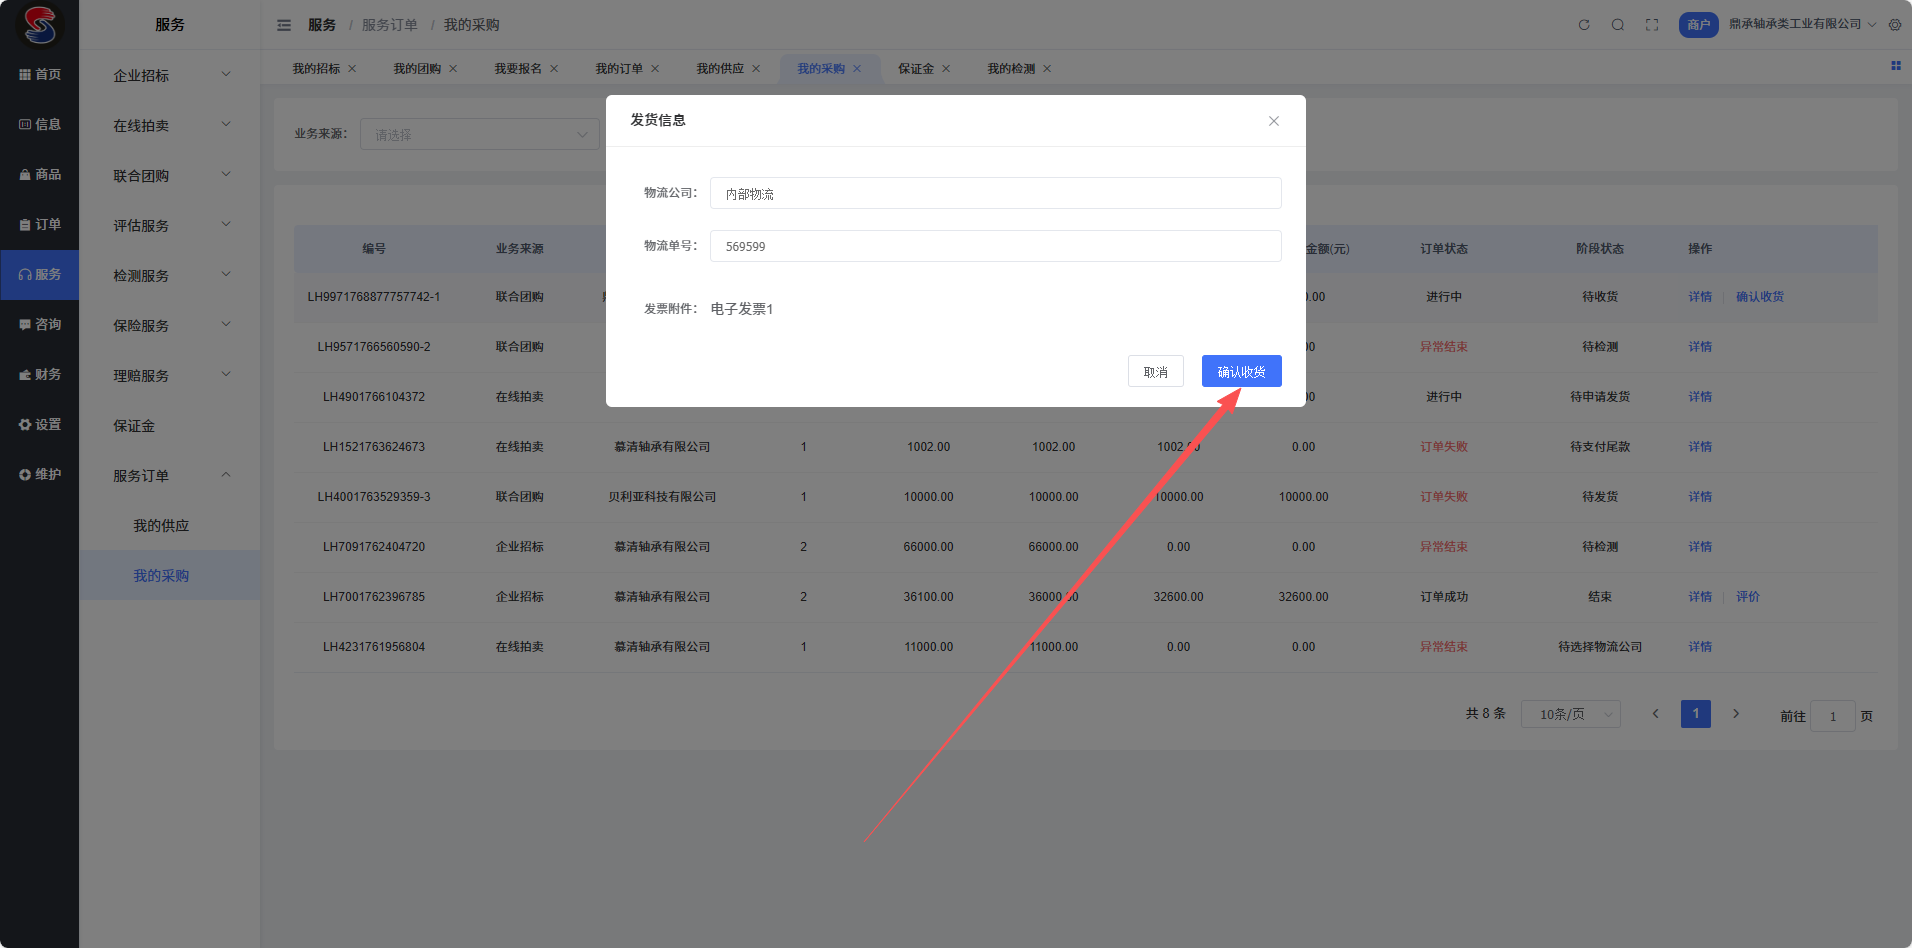This screenshot has height=948, width=1912.
Task: Open the 业务来源 select dropdown
Action: coord(480,135)
